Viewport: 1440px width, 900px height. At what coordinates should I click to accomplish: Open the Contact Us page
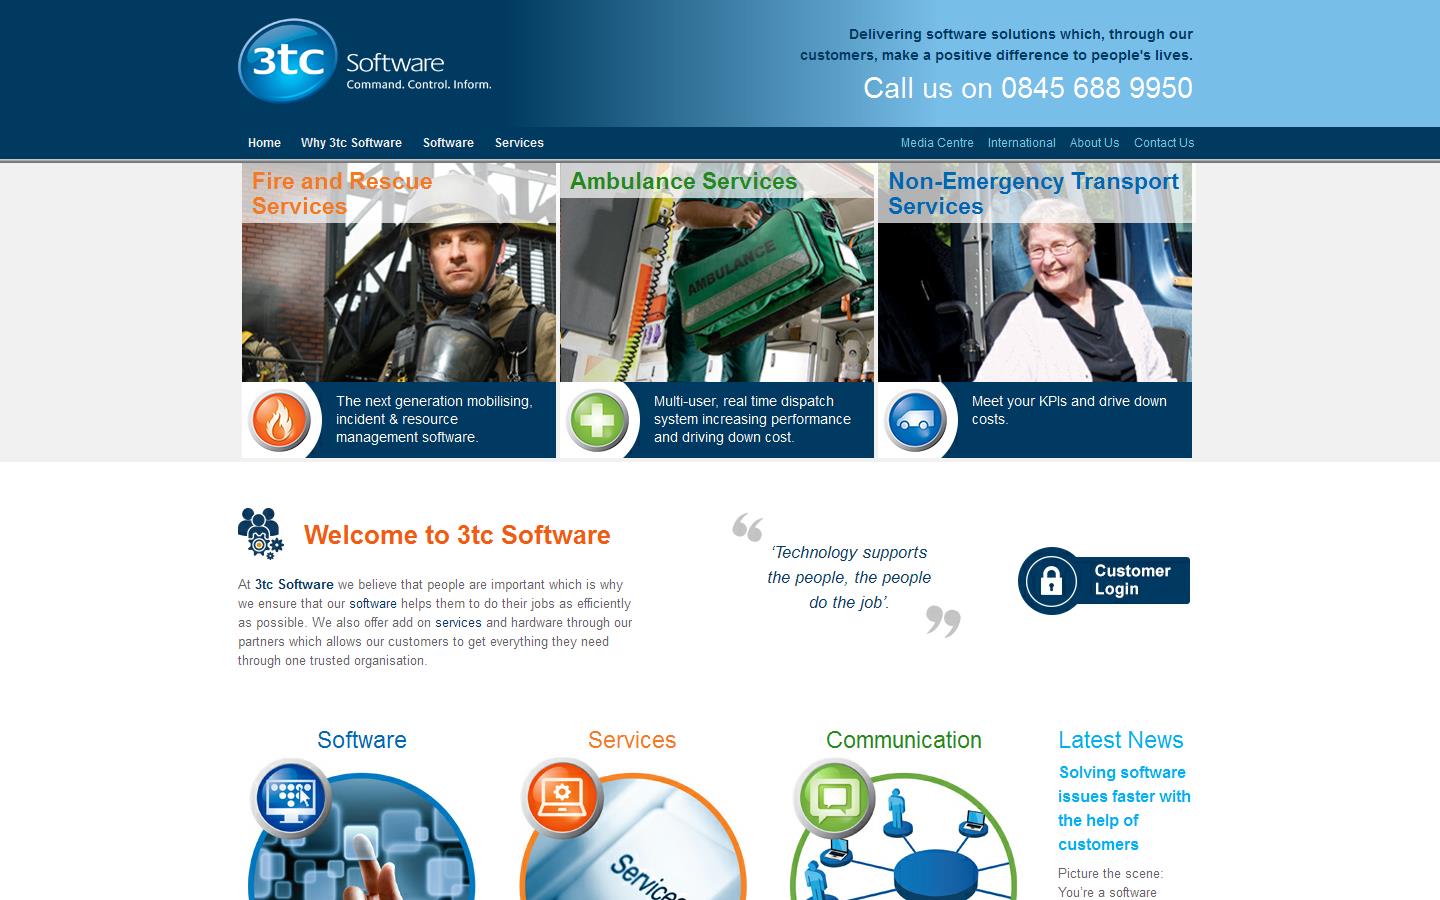coord(1163,143)
